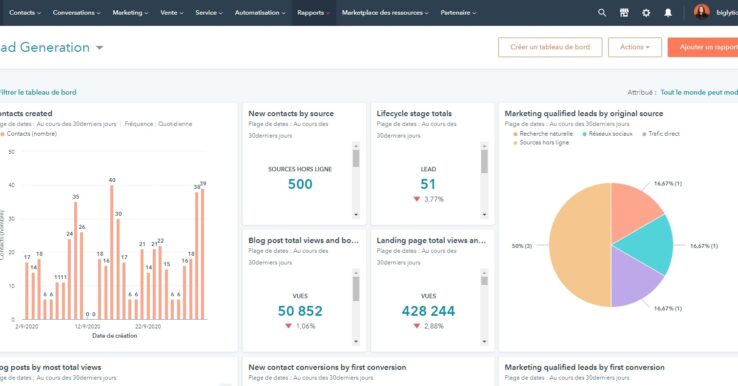Open Blog post total views report title
The width and height of the screenshot is (738, 386).
[304, 241]
